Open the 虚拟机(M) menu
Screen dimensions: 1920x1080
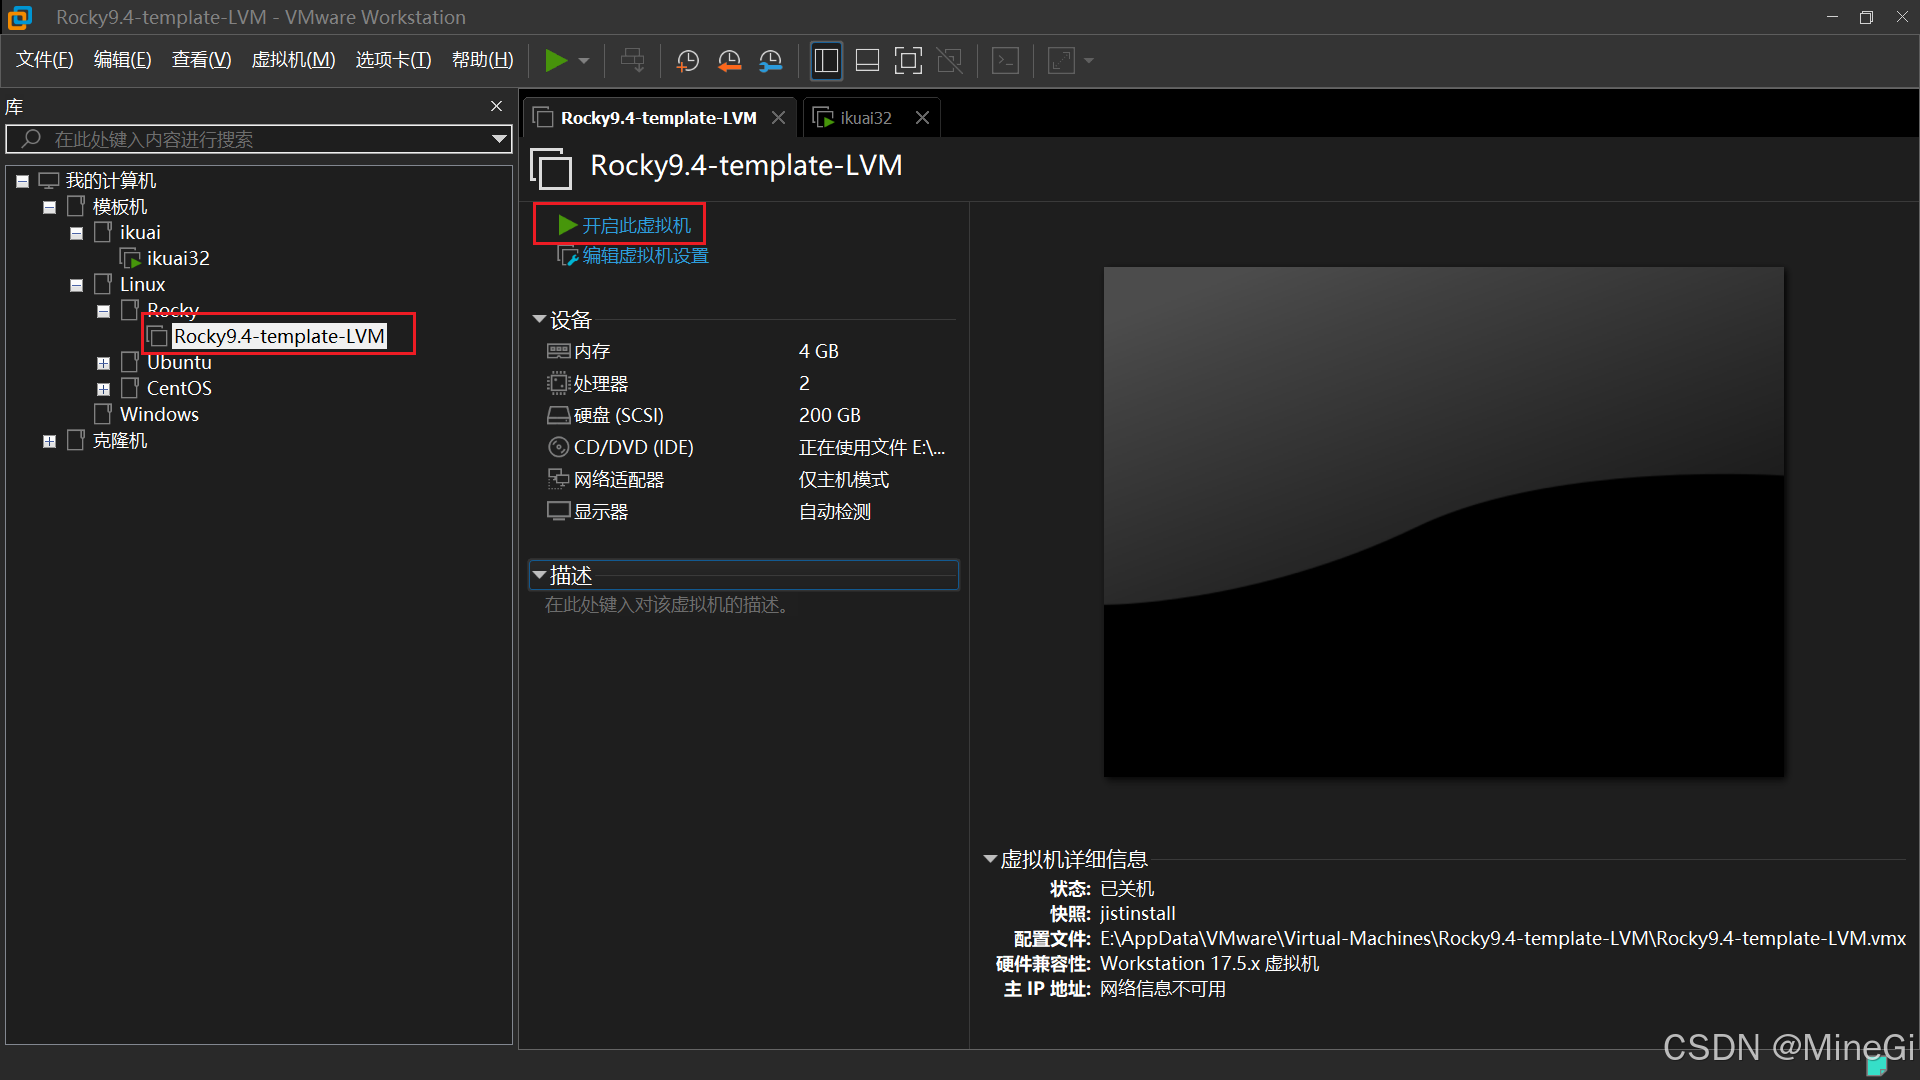[x=293, y=60]
